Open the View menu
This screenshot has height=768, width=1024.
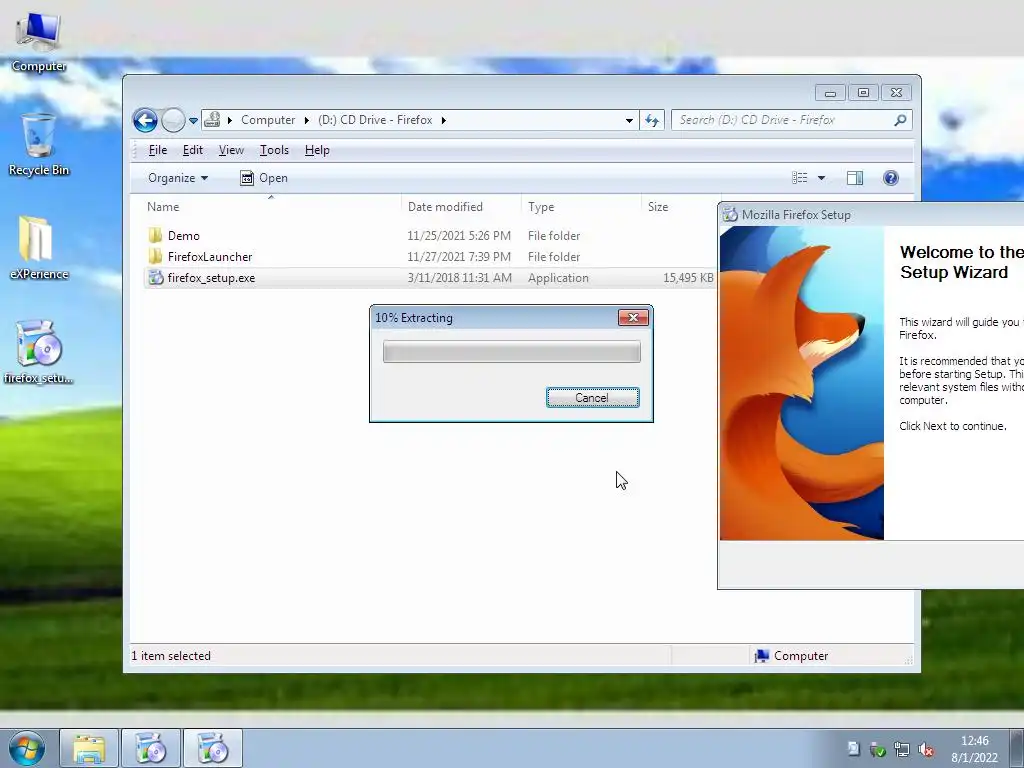(231, 150)
